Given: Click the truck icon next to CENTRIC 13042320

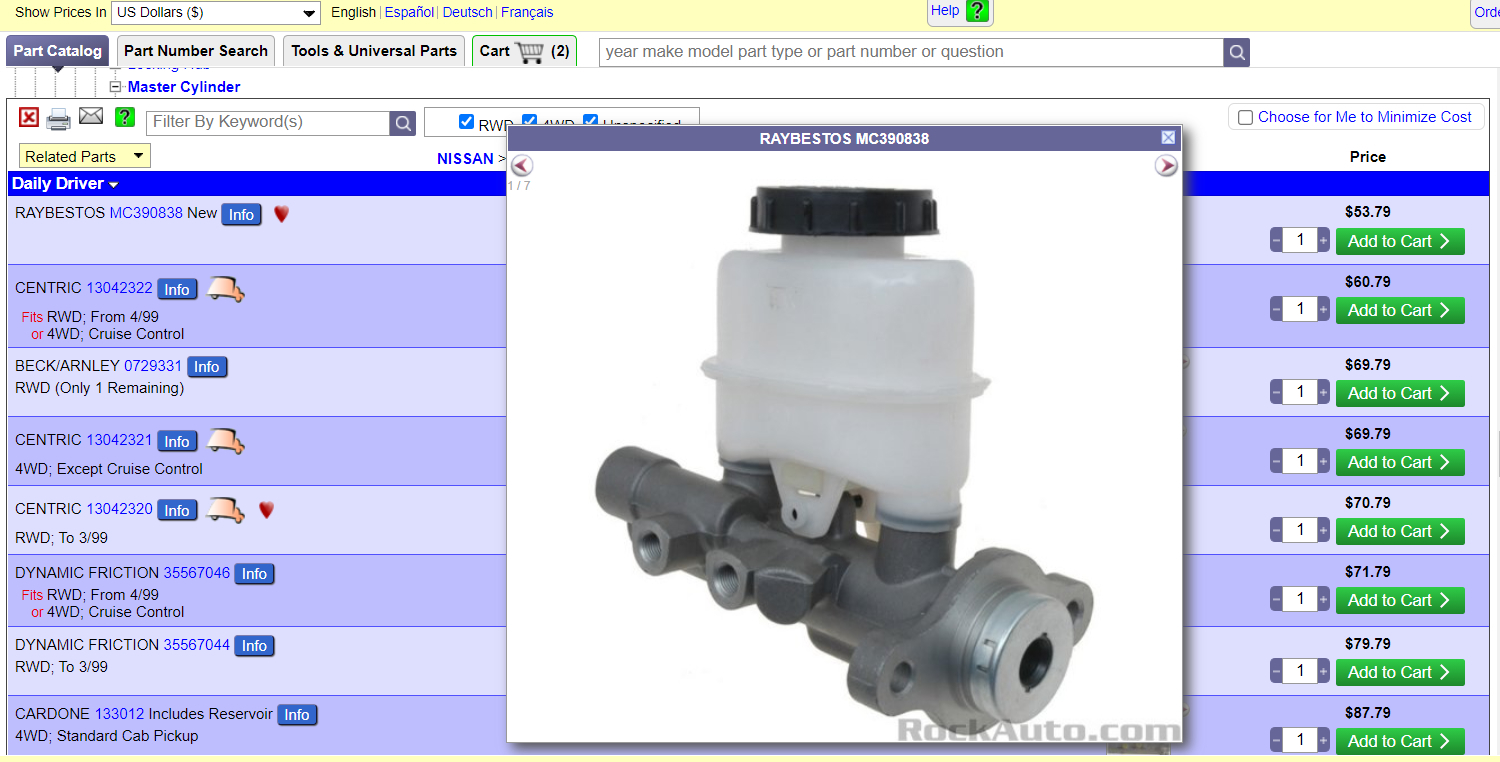Looking at the screenshot, I should click(225, 510).
